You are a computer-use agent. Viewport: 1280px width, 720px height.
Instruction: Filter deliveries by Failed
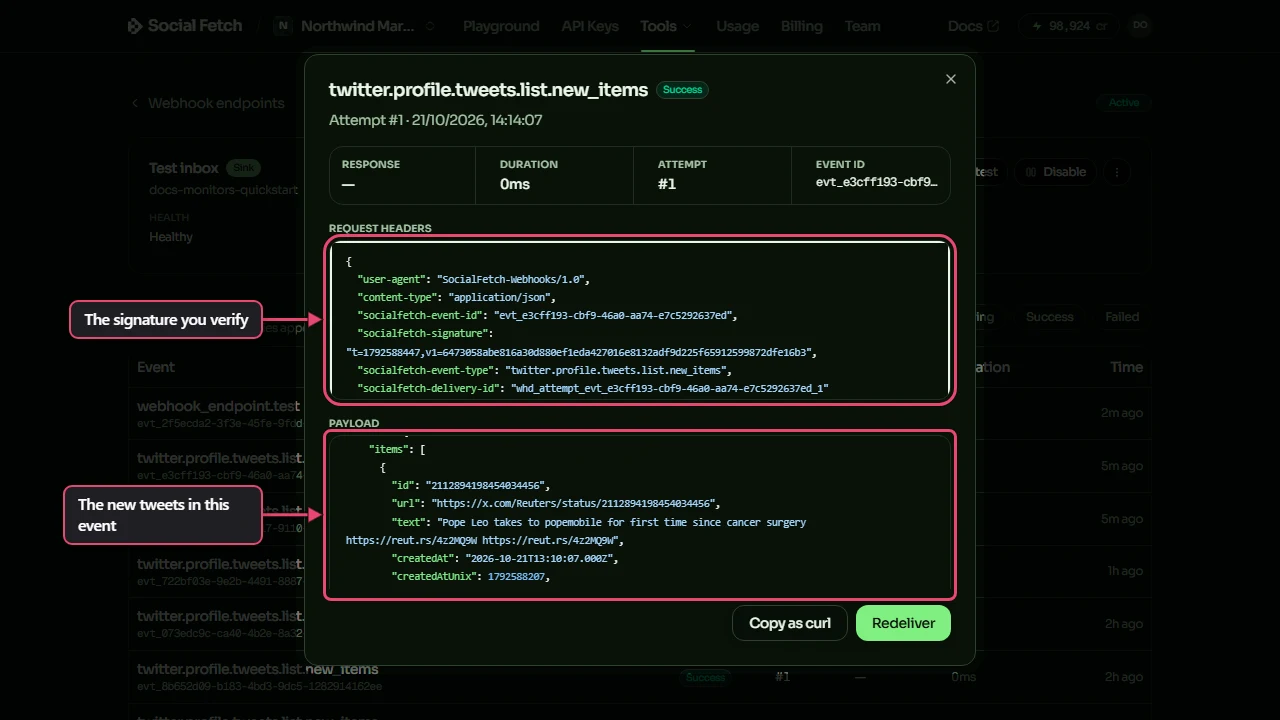pos(1122,317)
